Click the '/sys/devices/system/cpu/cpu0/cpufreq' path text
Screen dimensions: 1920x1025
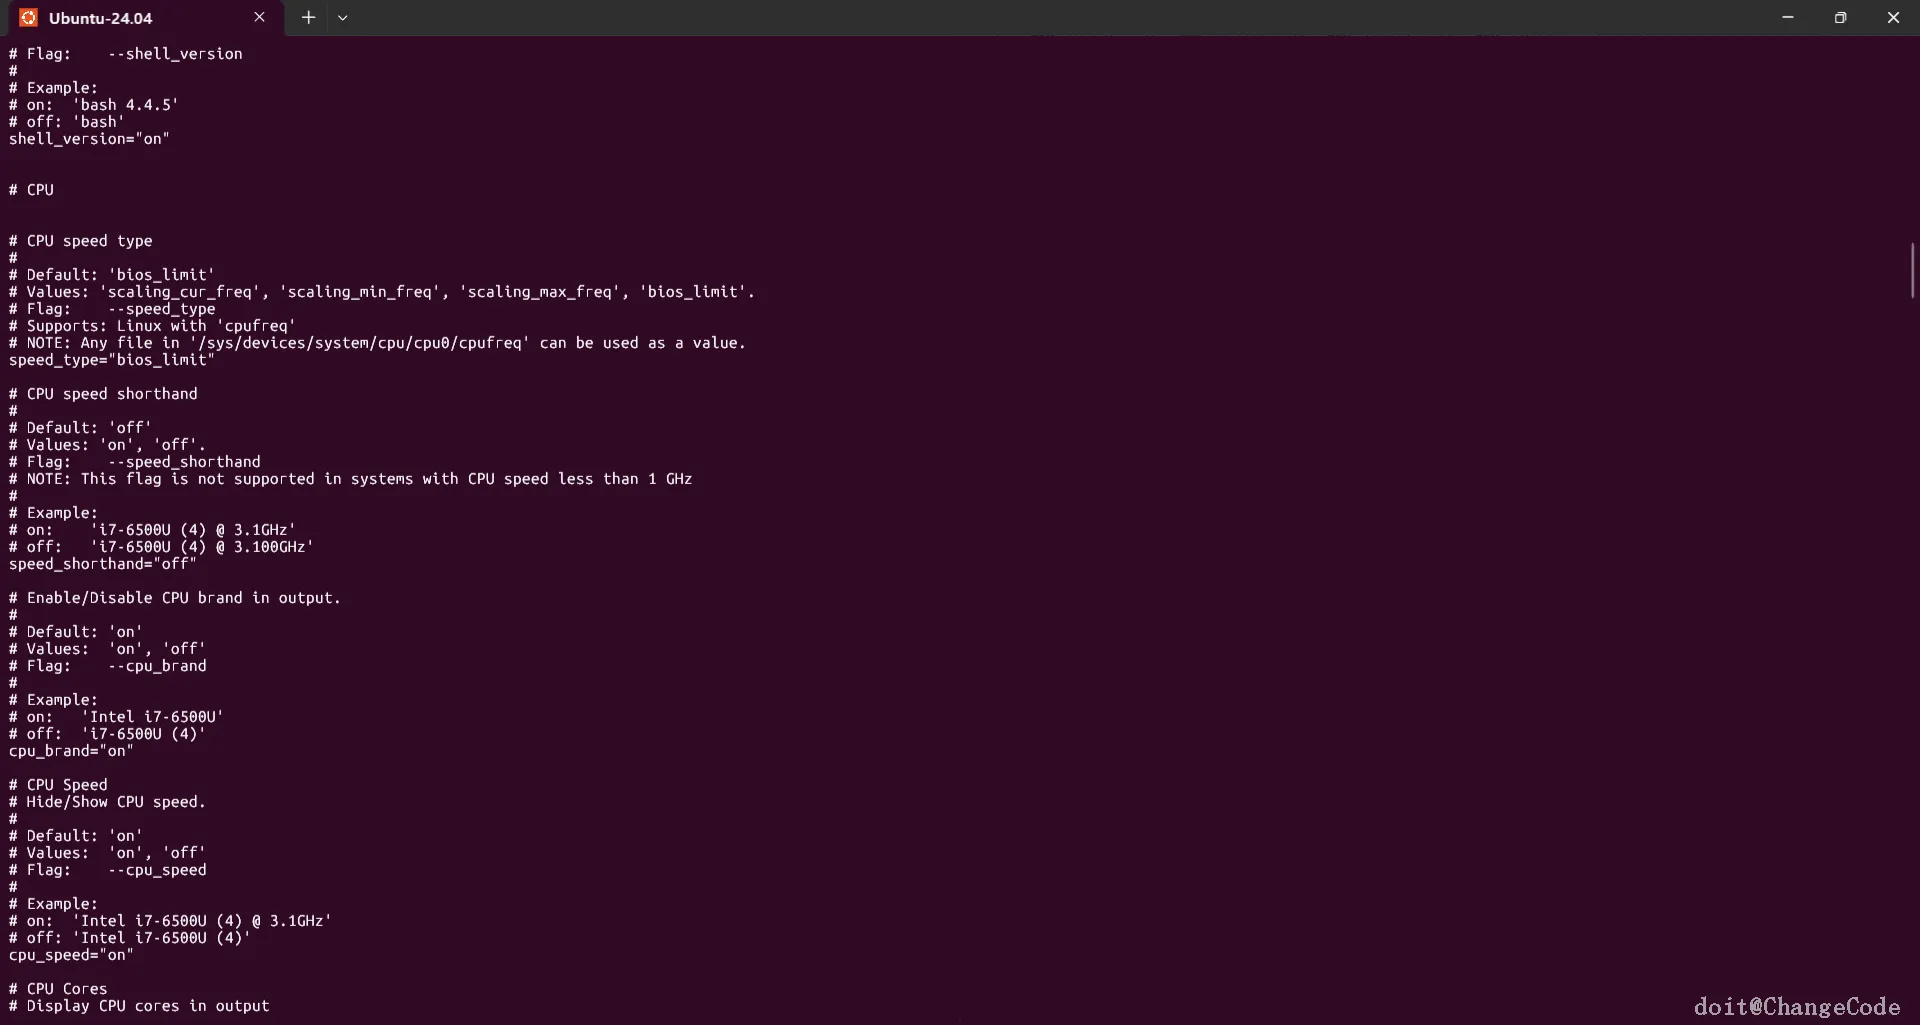point(359,343)
